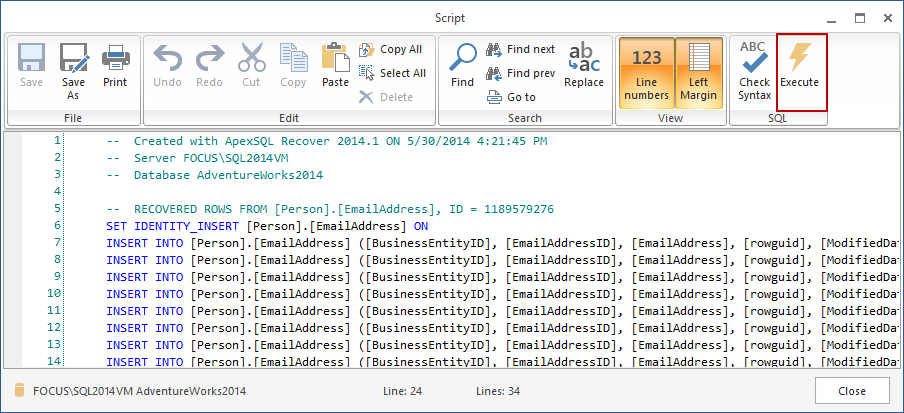Click line 1 'Created with ApexSQL Recover' comment
This screenshot has height=413, width=904.
(327, 141)
